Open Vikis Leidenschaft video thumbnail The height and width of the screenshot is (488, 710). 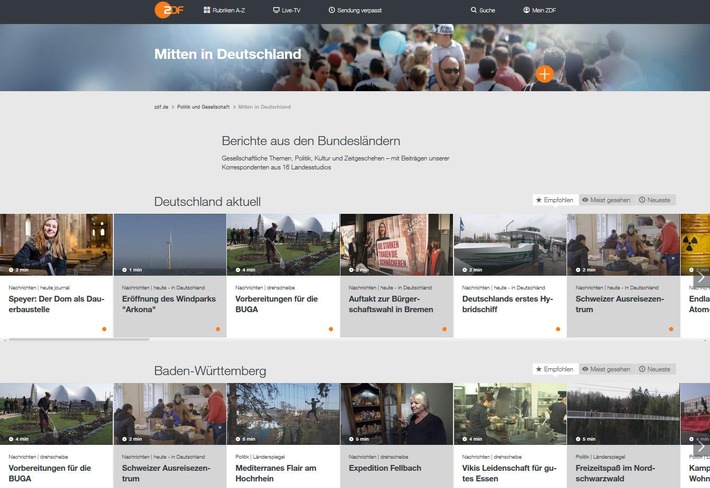[x=510, y=414]
